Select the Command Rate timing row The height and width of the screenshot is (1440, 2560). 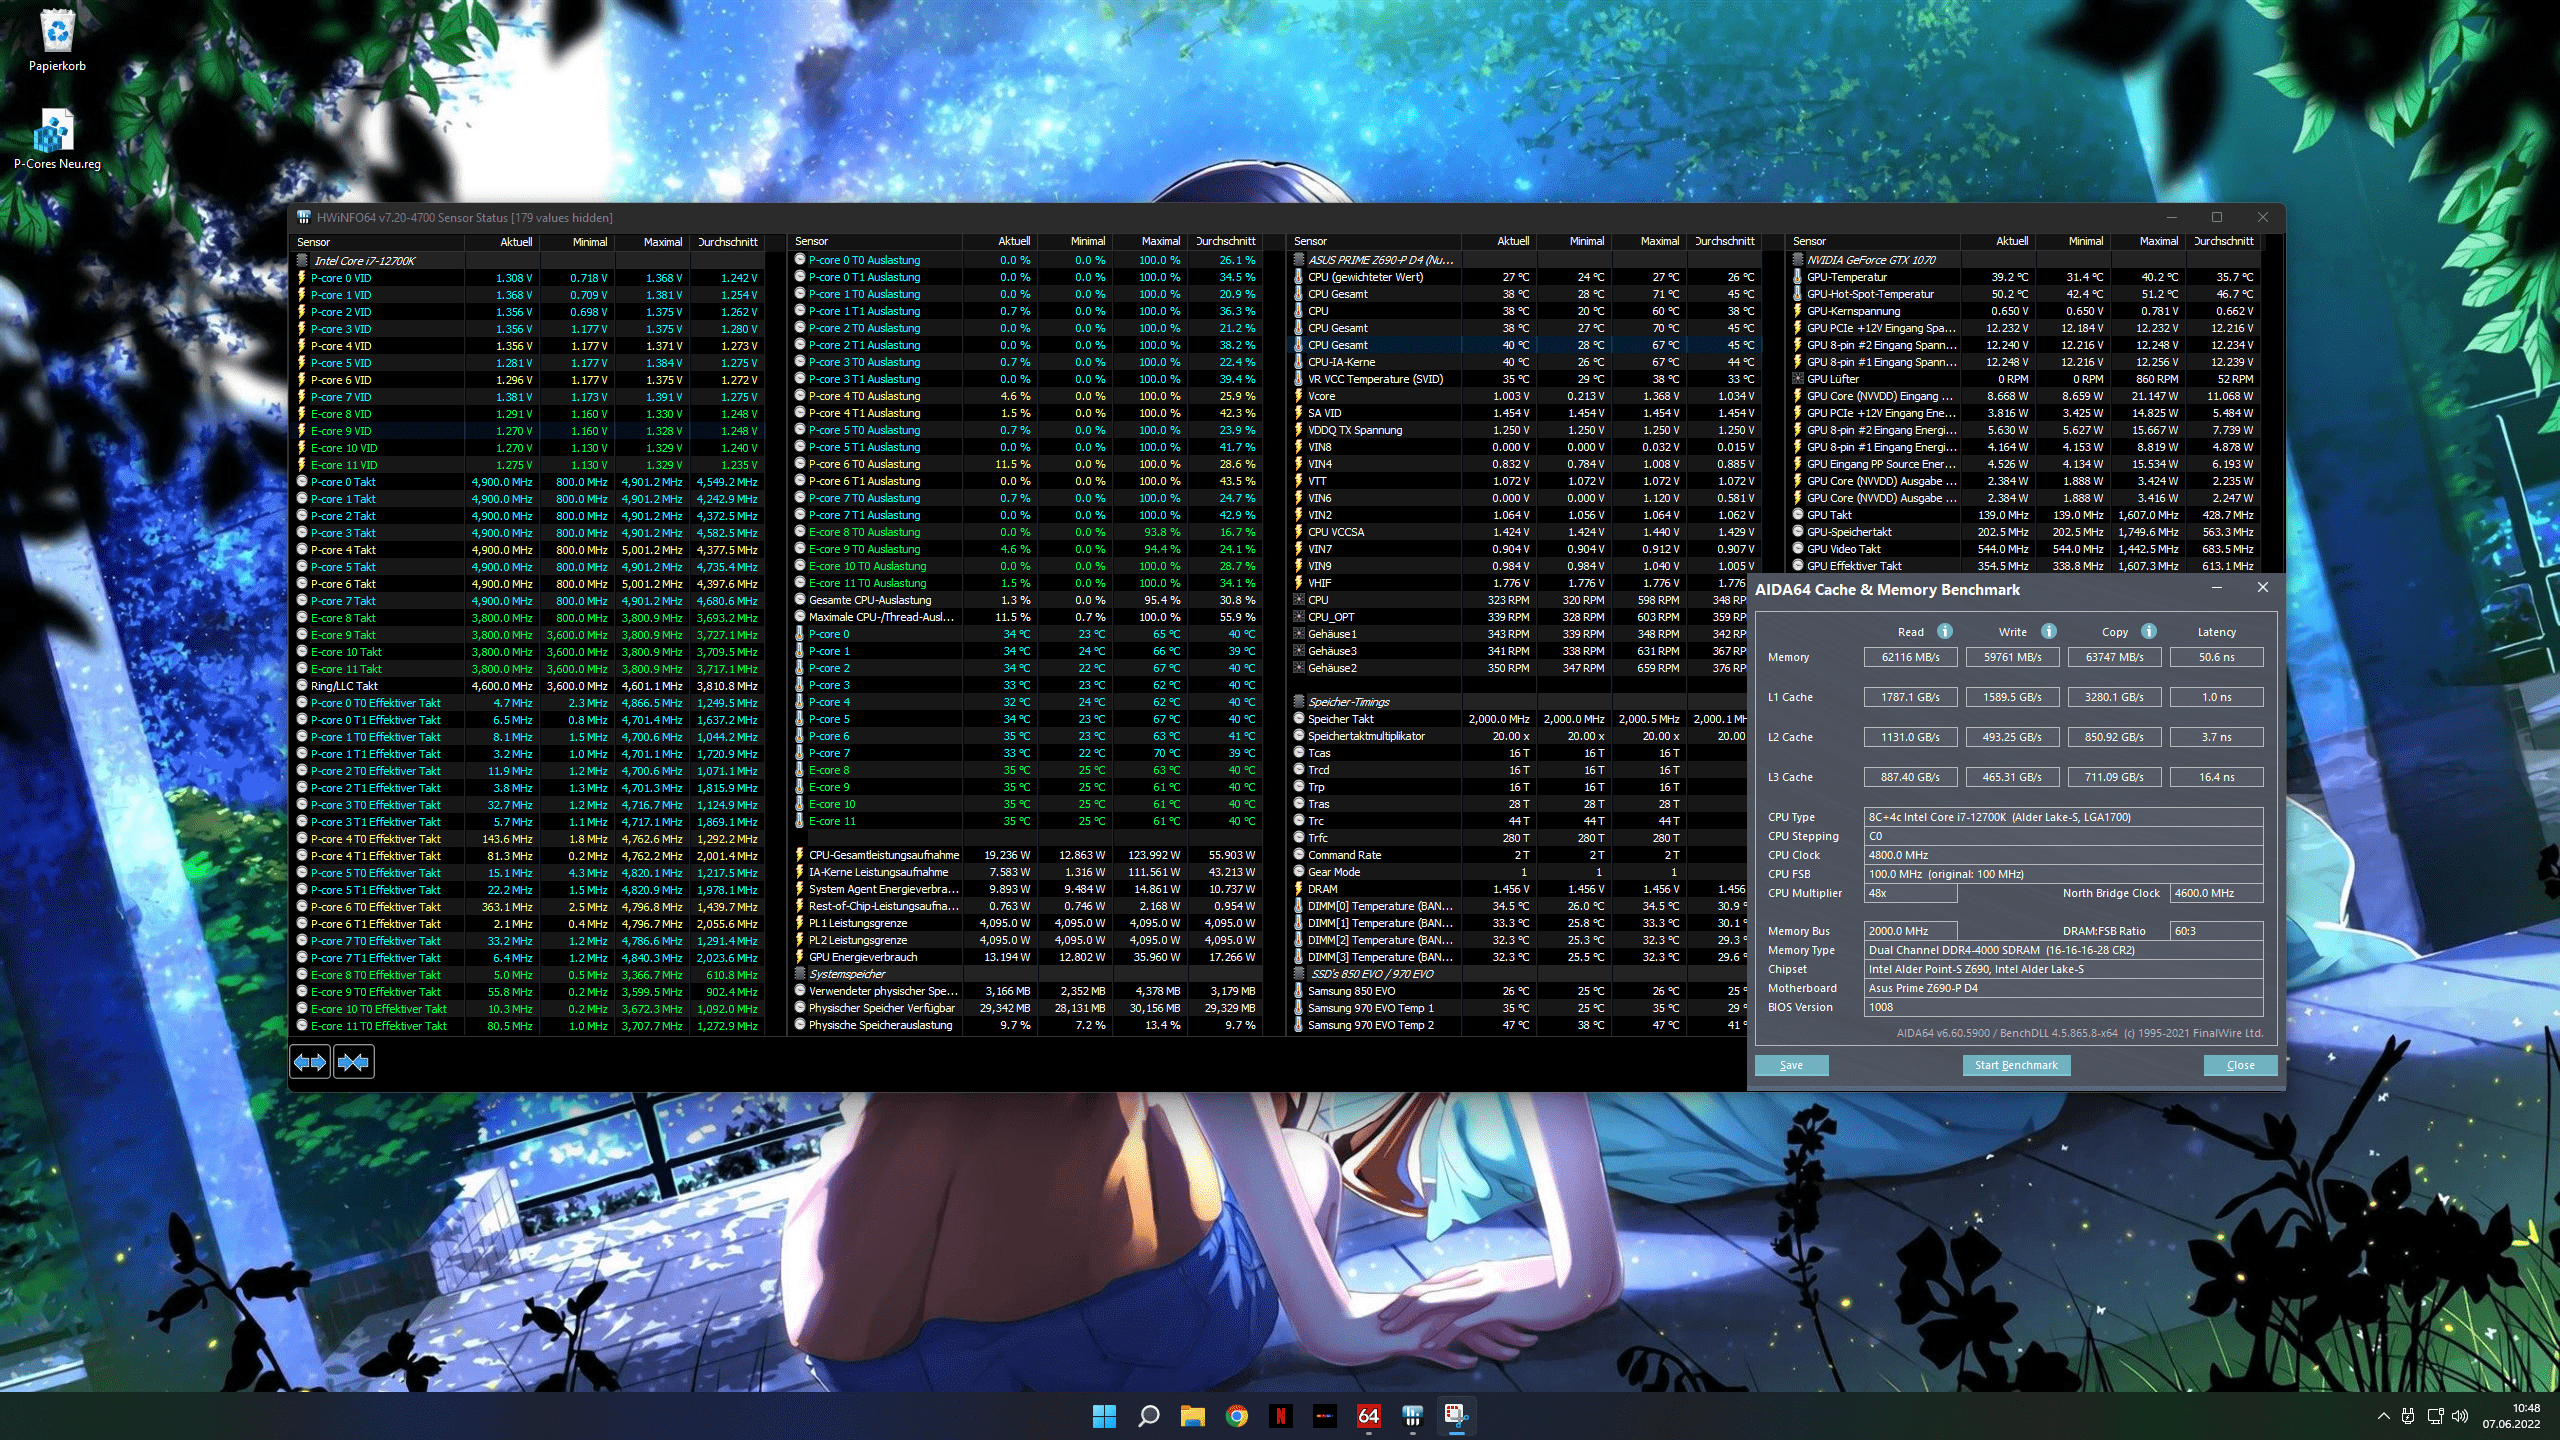[x=1520, y=855]
